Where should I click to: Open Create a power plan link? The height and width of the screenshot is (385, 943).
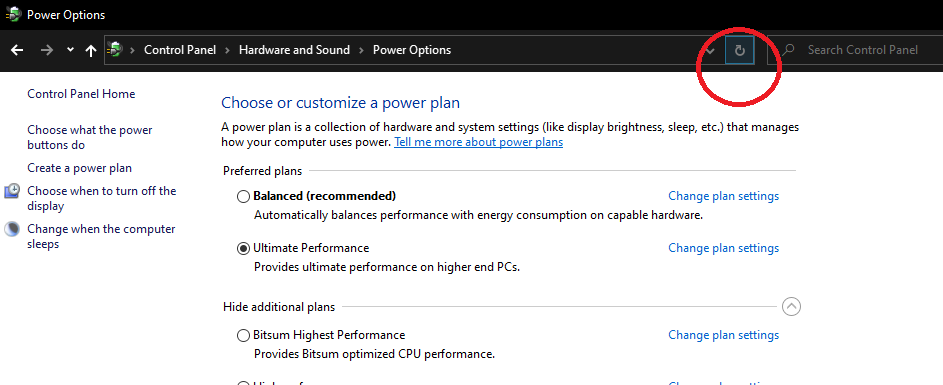[x=79, y=168]
